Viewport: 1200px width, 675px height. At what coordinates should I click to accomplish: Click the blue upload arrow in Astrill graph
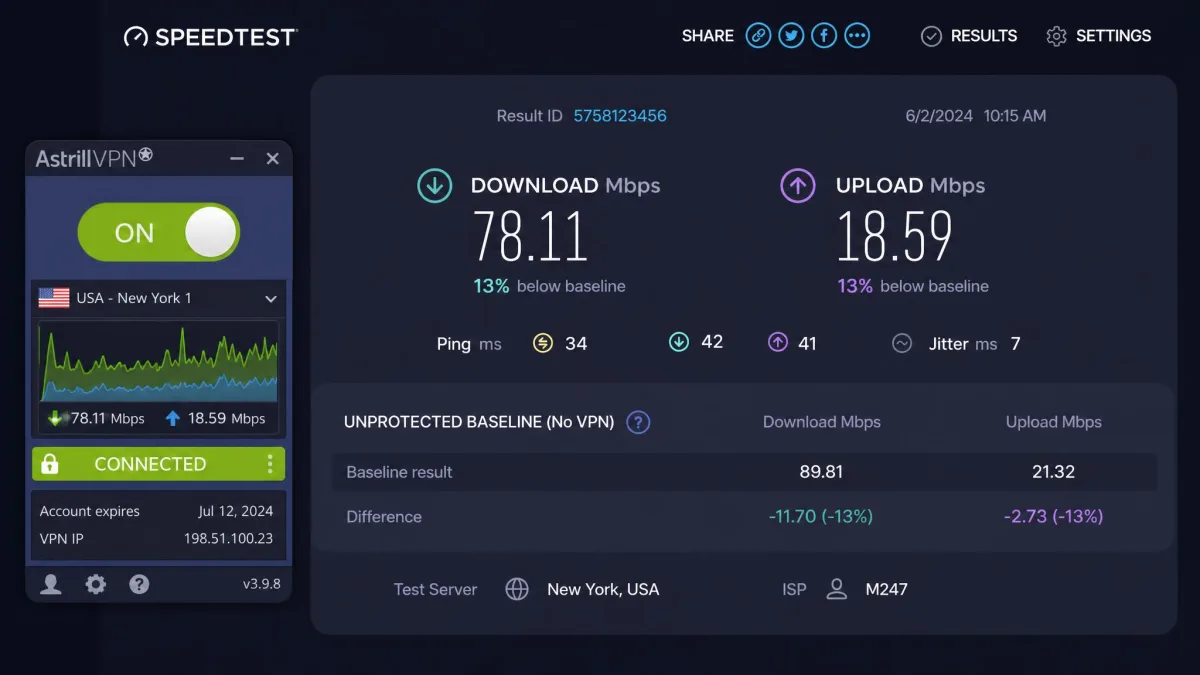coord(173,418)
